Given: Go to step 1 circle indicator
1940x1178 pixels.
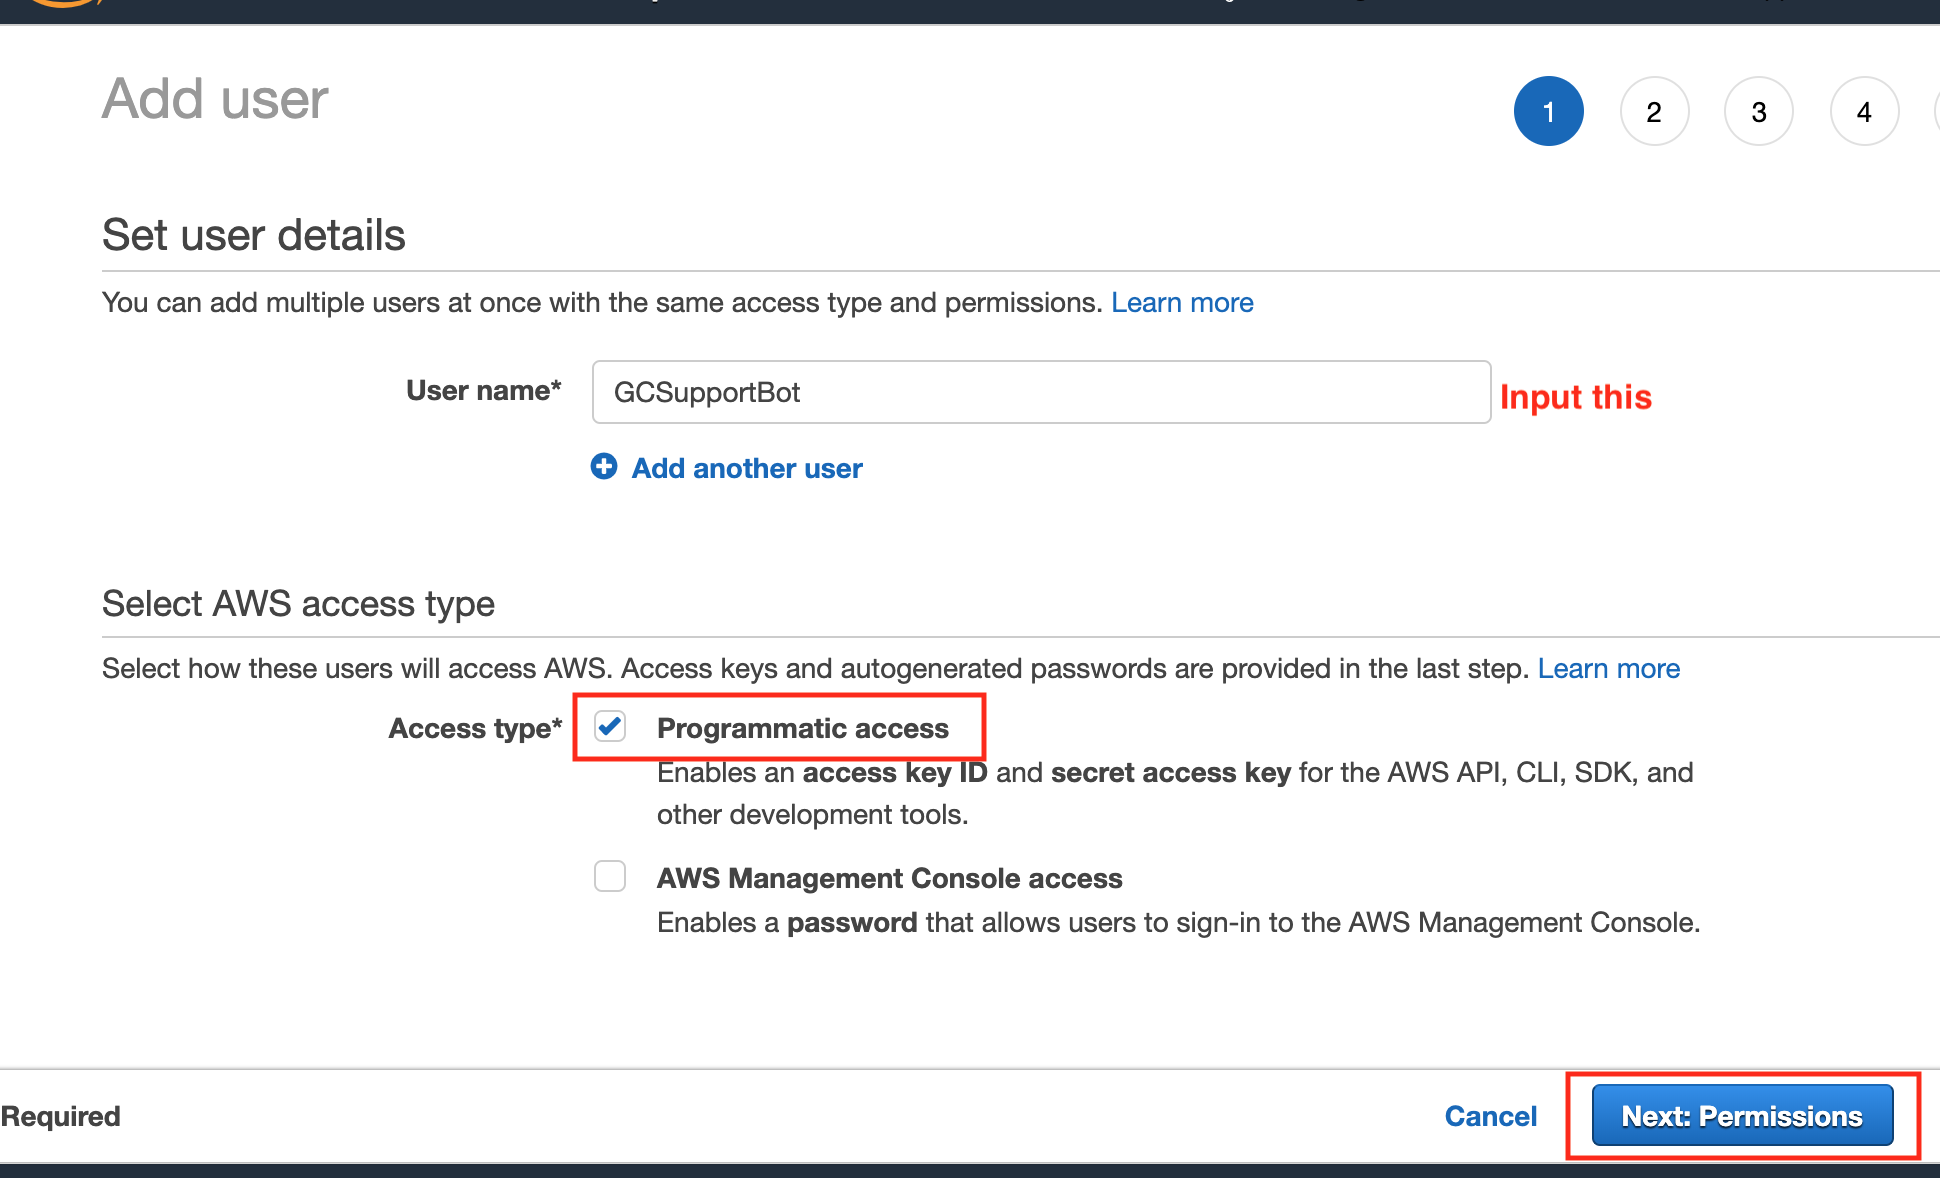Looking at the screenshot, I should click(1548, 112).
